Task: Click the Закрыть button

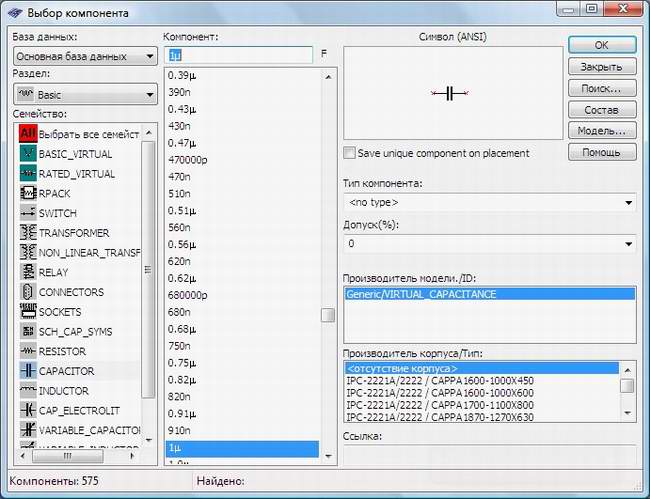Action: [602, 67]
